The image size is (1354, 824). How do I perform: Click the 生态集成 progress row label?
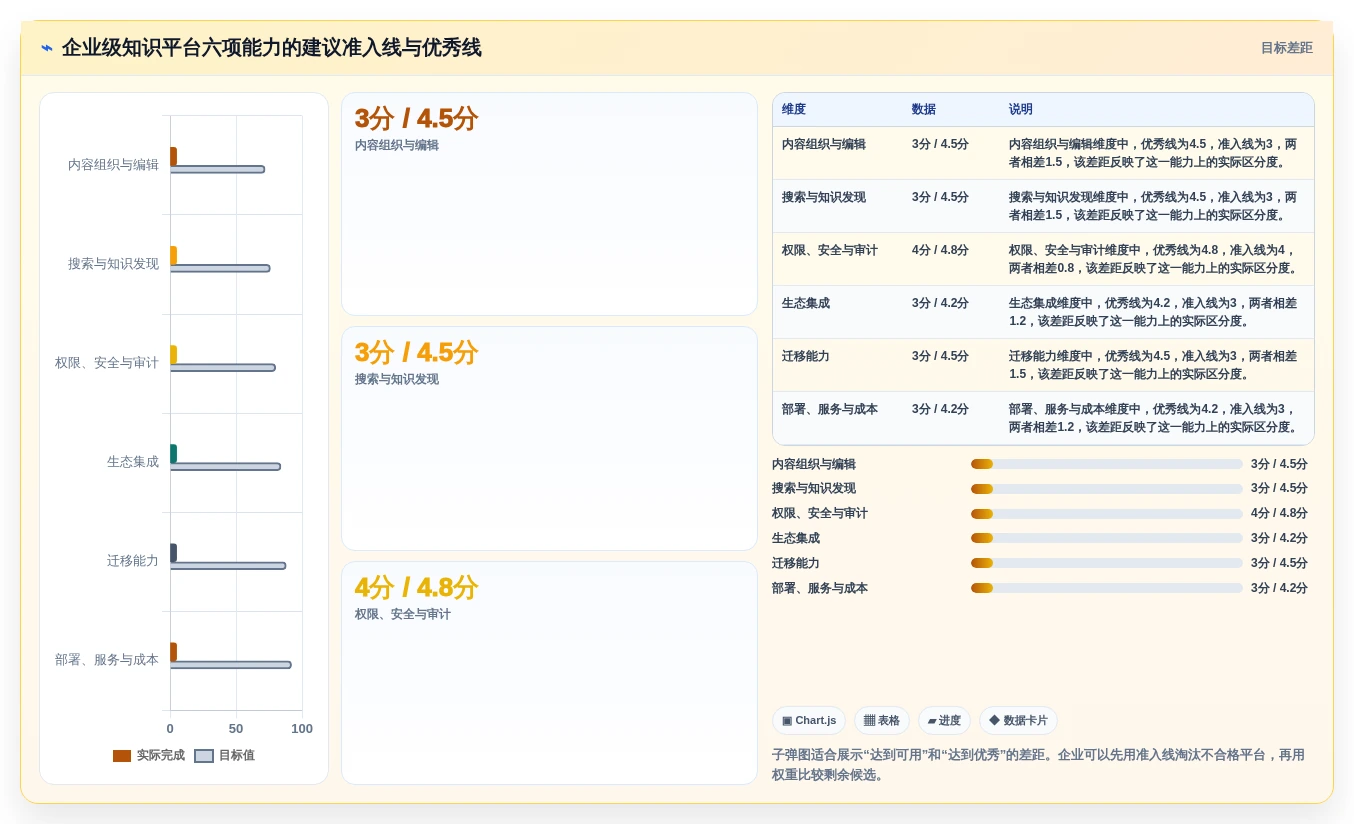click(796, 538)
